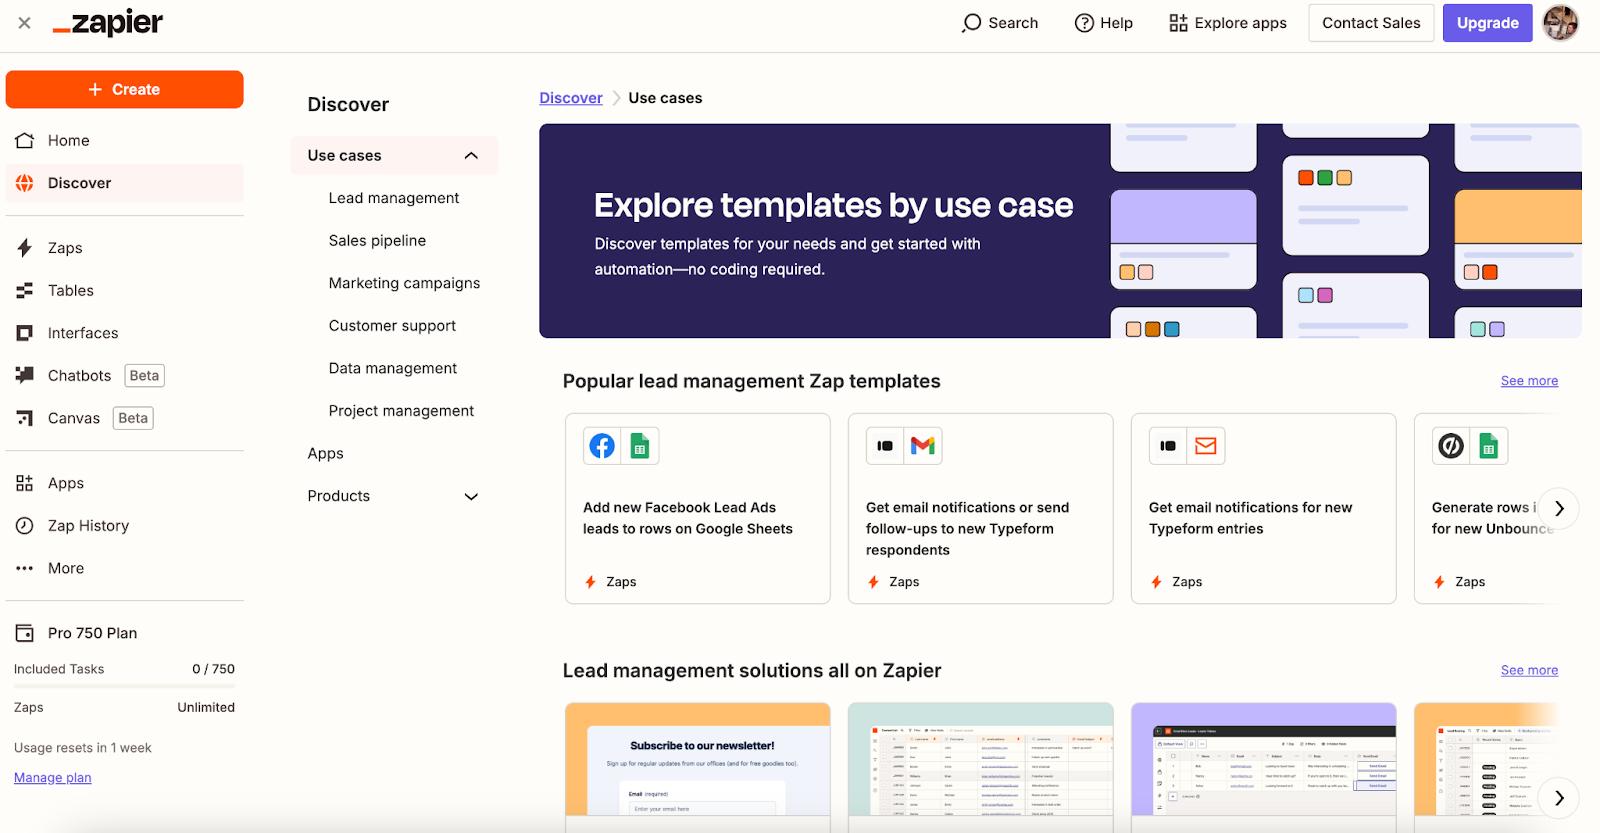
Task: Open the Apps grid icon in sidebar
Action: pyautogui.click(x=25, y=483)
